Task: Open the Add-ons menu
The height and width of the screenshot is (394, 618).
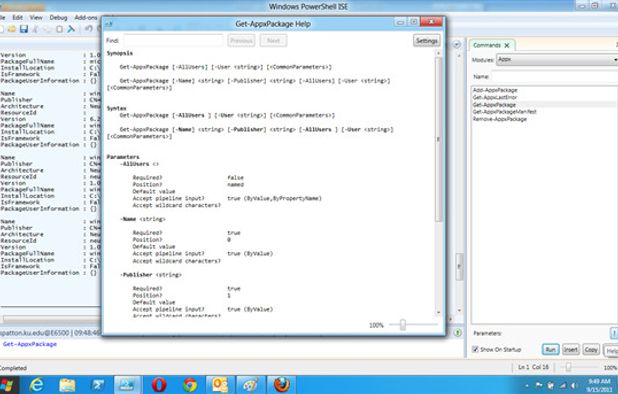Action: point(86,17)
